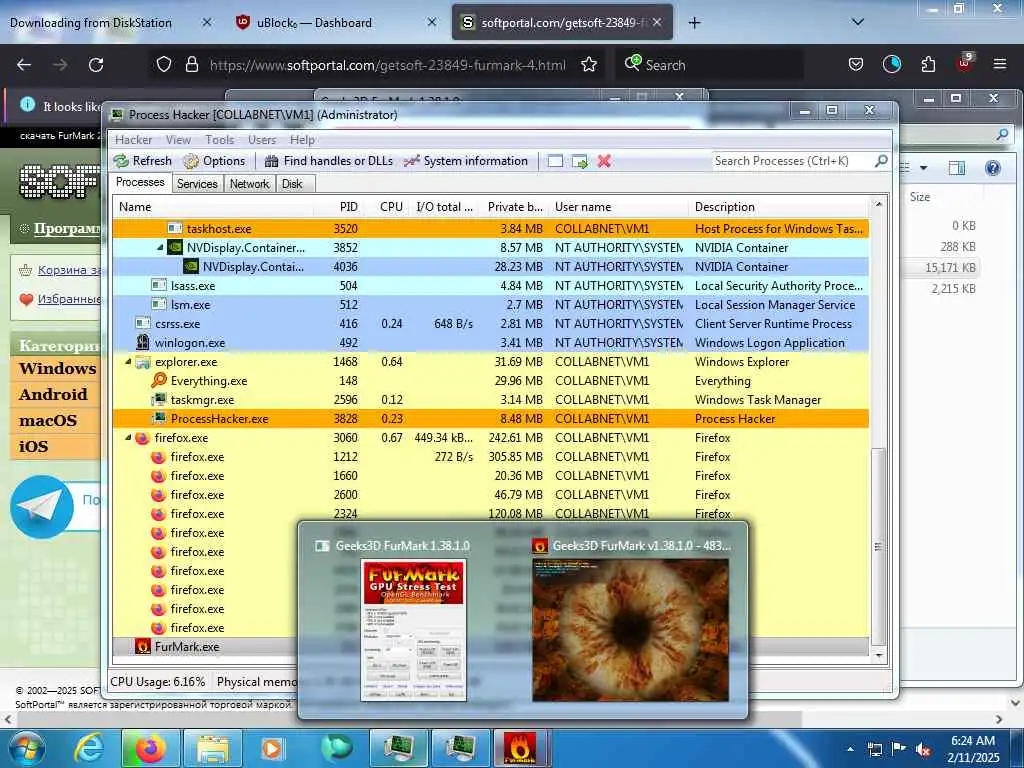Sort by the CPU column header

[388, 206]
